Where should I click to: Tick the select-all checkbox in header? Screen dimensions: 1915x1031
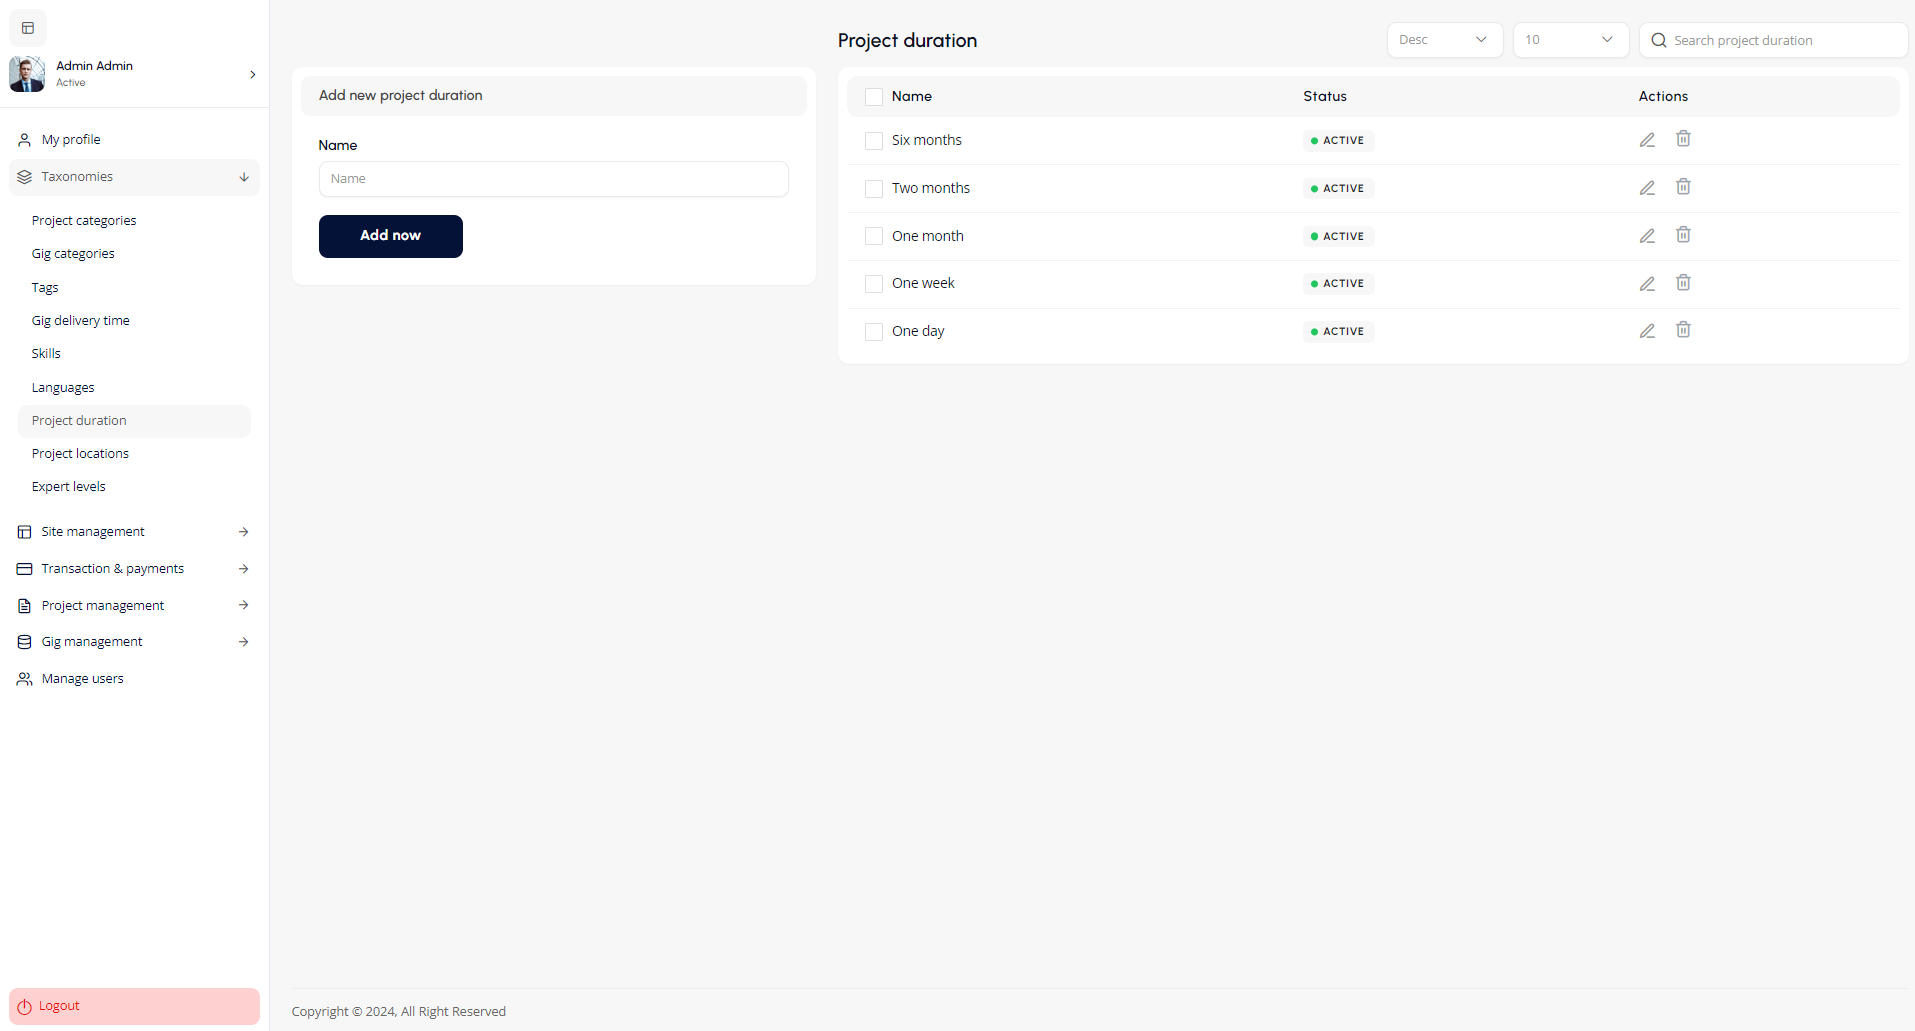(873, 97)
